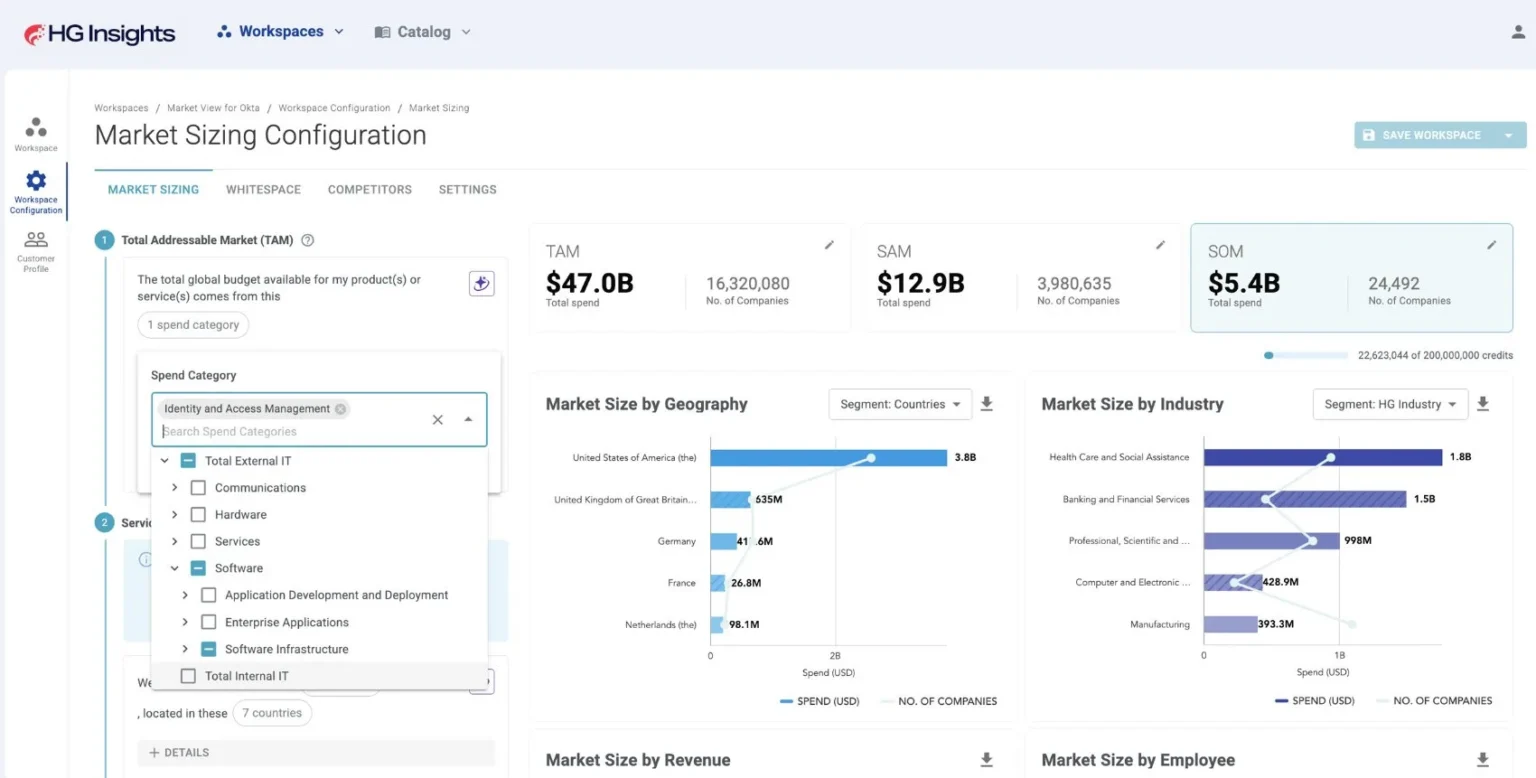Open the Catalog top menu
The height and width of the screenshot is (778, 1536).
pyautogui.click(x=422, y=32)
